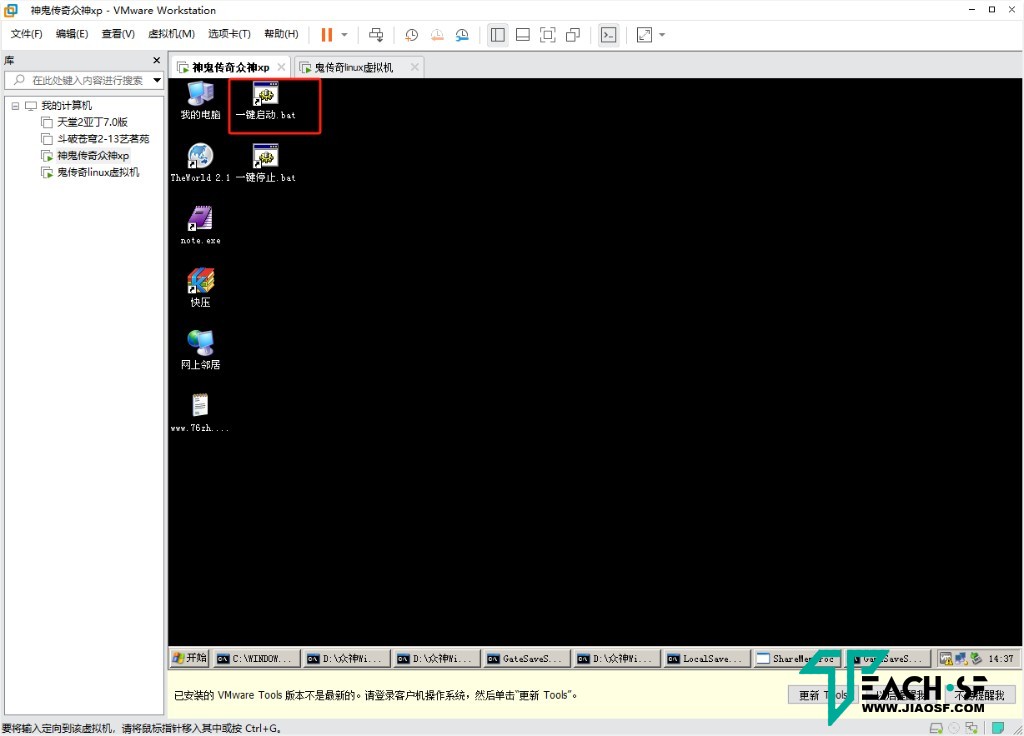The image size is (1024, 736).
Task: Toggle the thumbnail bar view
Action: [x=522, y=35]
